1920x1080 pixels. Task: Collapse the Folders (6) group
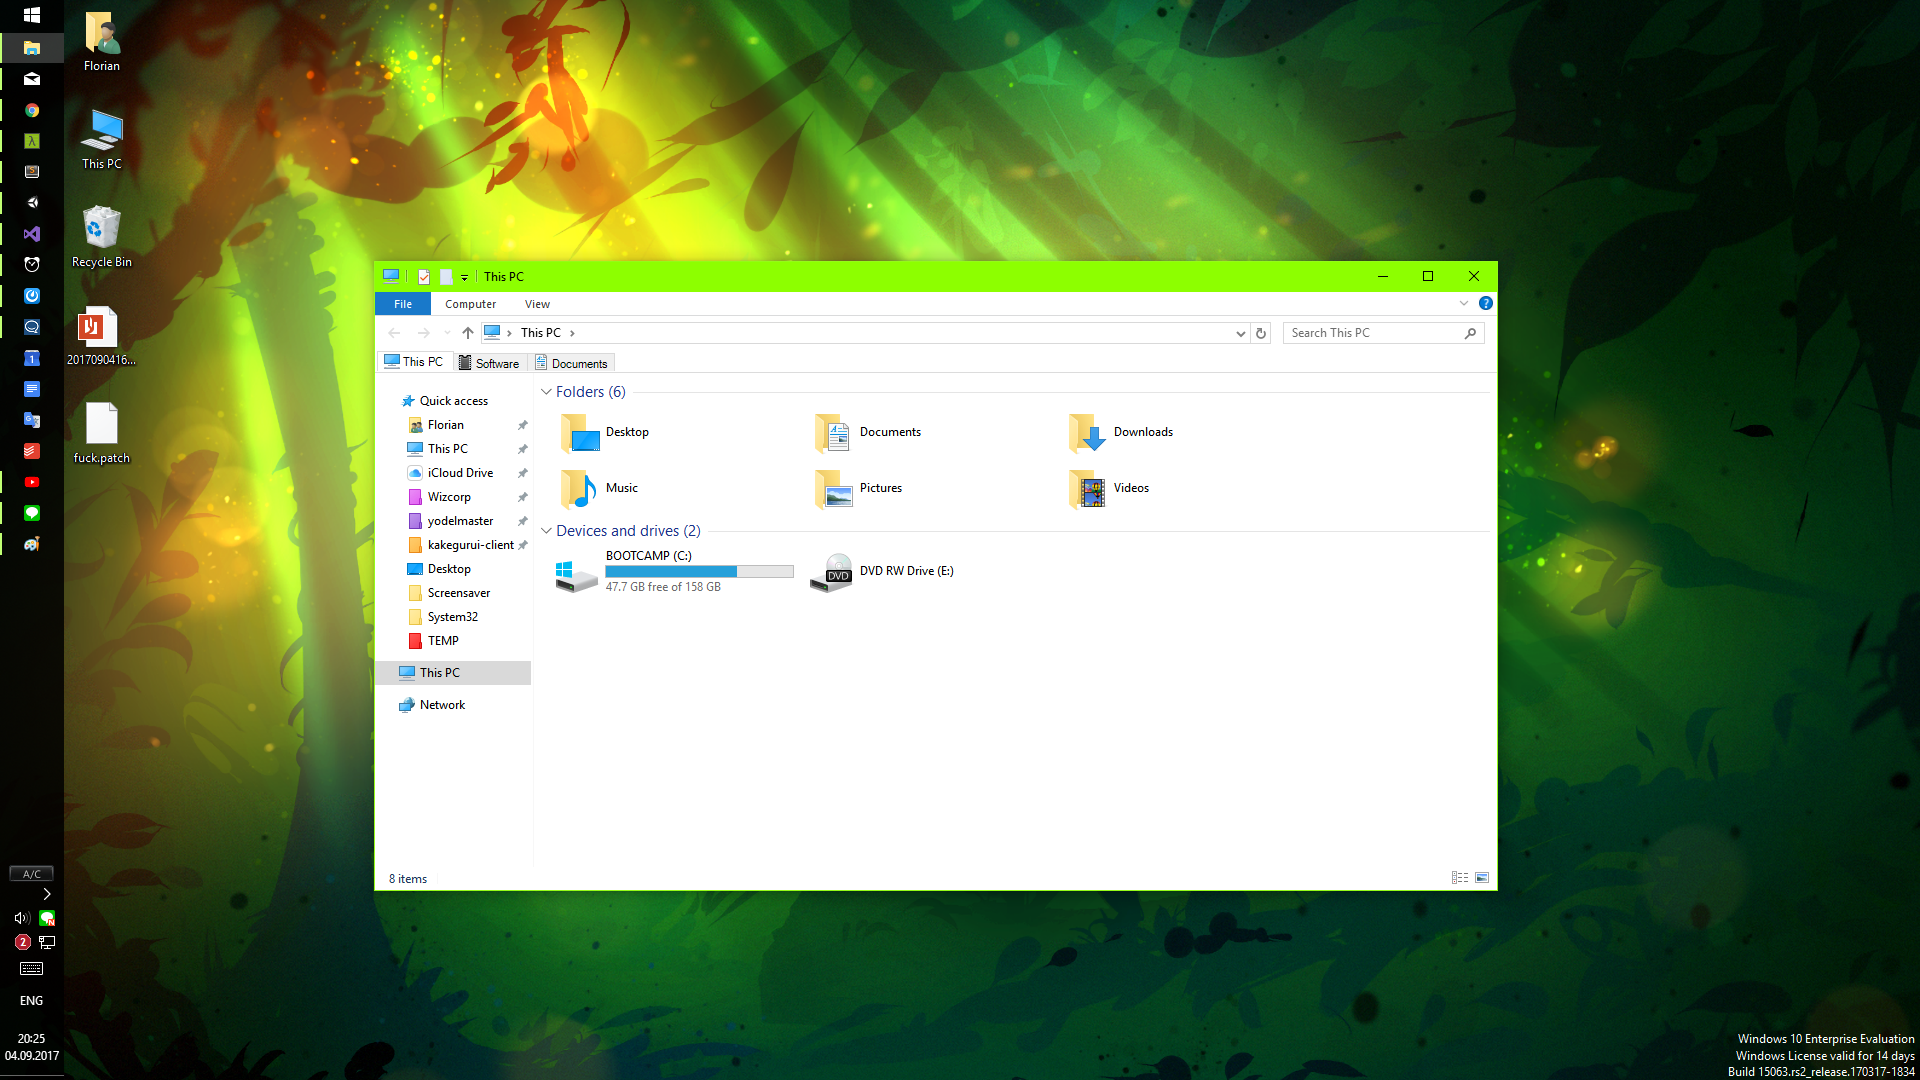pyautogui.click(x=546, y=392)
